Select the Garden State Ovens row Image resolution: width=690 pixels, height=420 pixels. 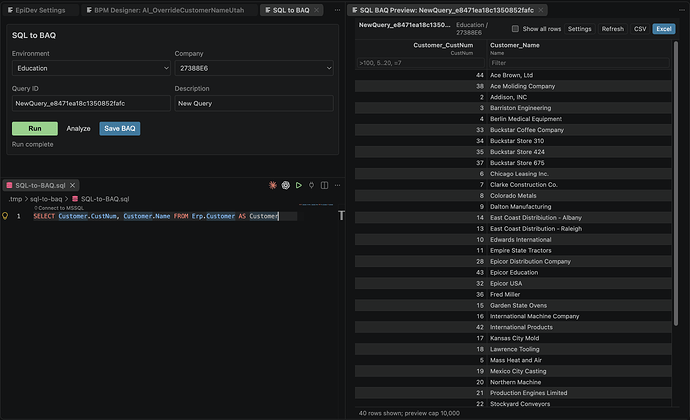click(513, 306)
